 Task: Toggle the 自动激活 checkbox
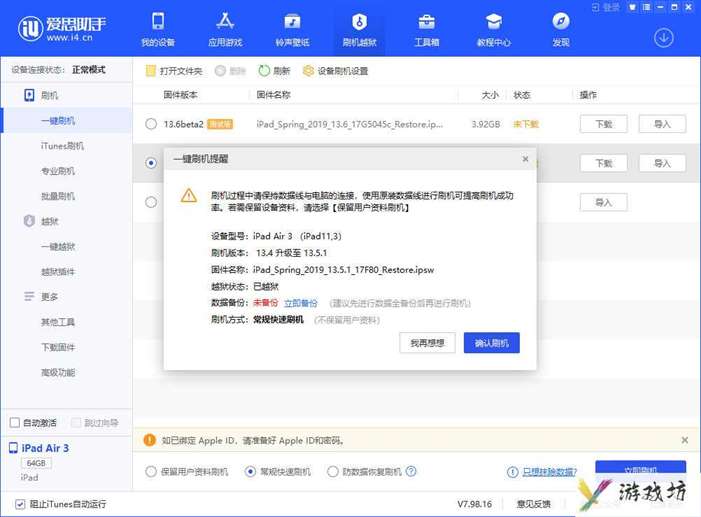pyautogui.click(x=15, y=423)
